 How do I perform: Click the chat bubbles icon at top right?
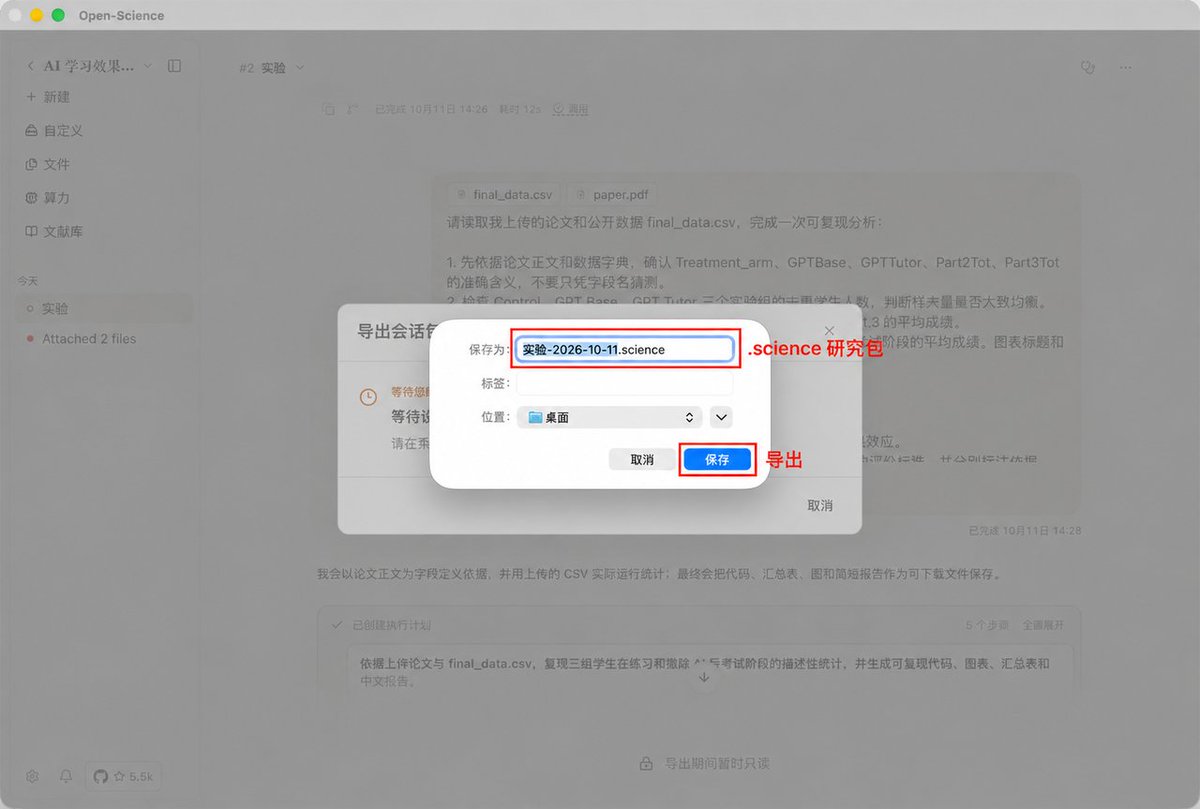[1089, 67]
